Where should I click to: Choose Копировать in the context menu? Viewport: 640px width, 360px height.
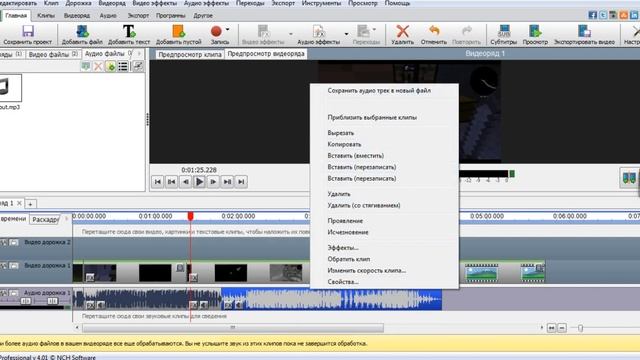point(344,144)
